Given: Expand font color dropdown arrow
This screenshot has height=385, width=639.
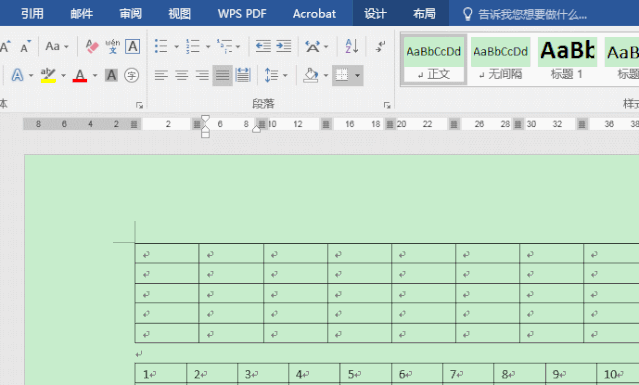Looking at the screenshot, I should 95,75.
